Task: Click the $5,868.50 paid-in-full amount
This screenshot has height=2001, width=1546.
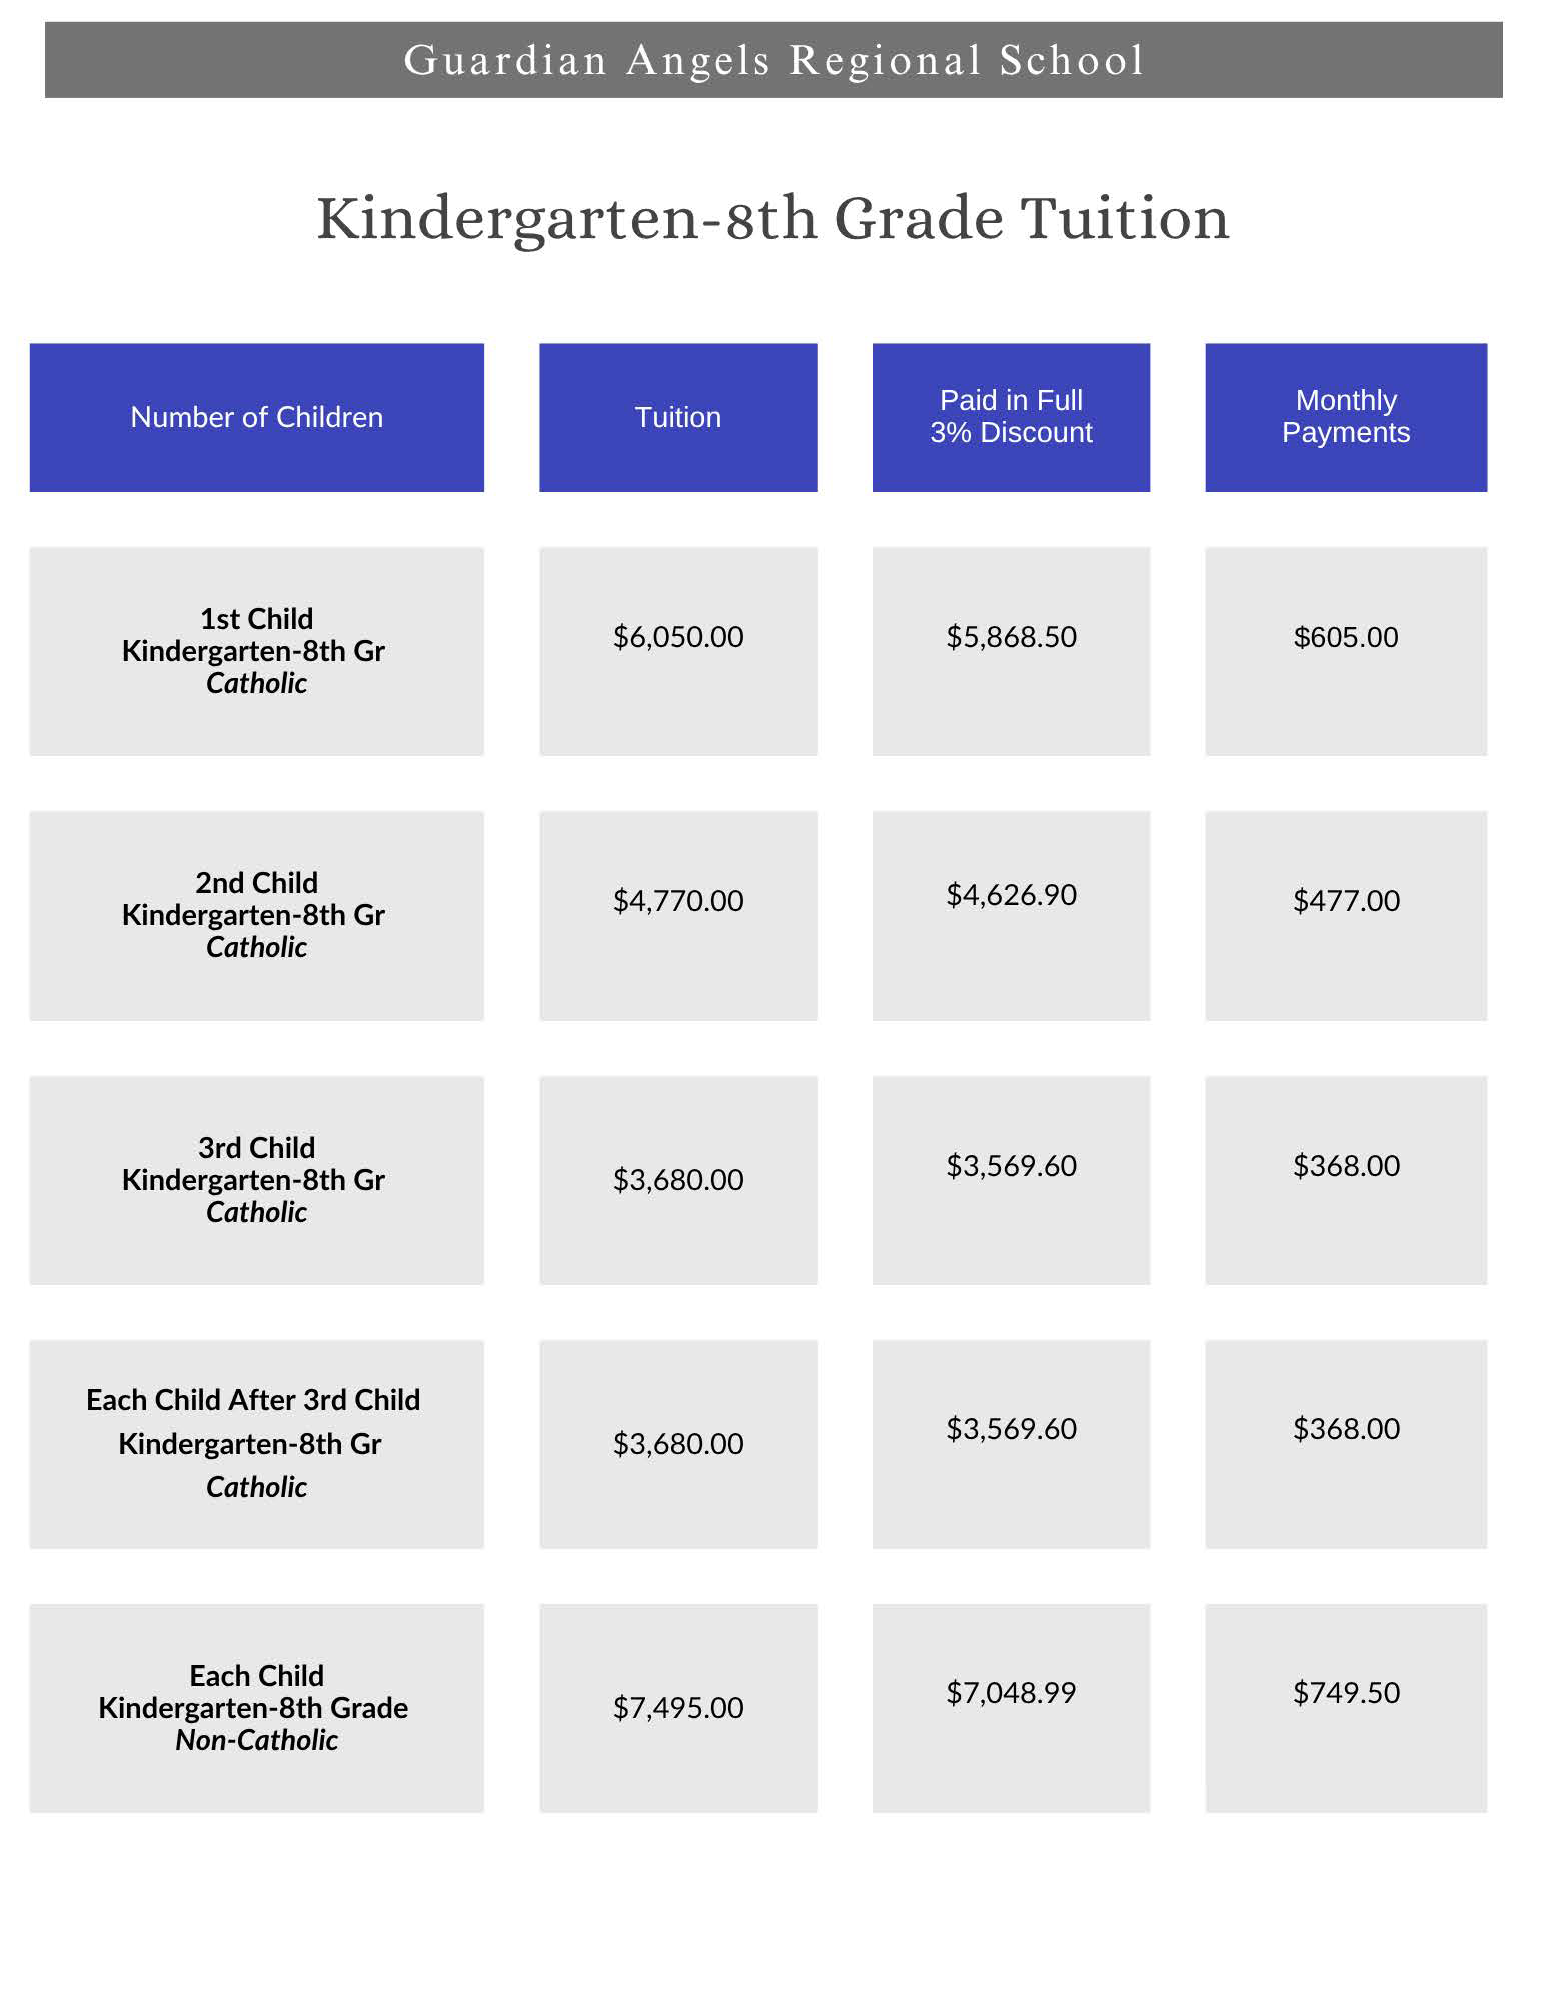Action: pos(1011,637)
